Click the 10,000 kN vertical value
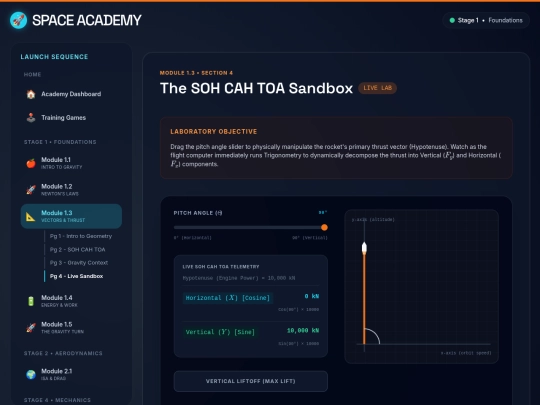This screenshot has width=540, height=405. (x=303, y=331)
